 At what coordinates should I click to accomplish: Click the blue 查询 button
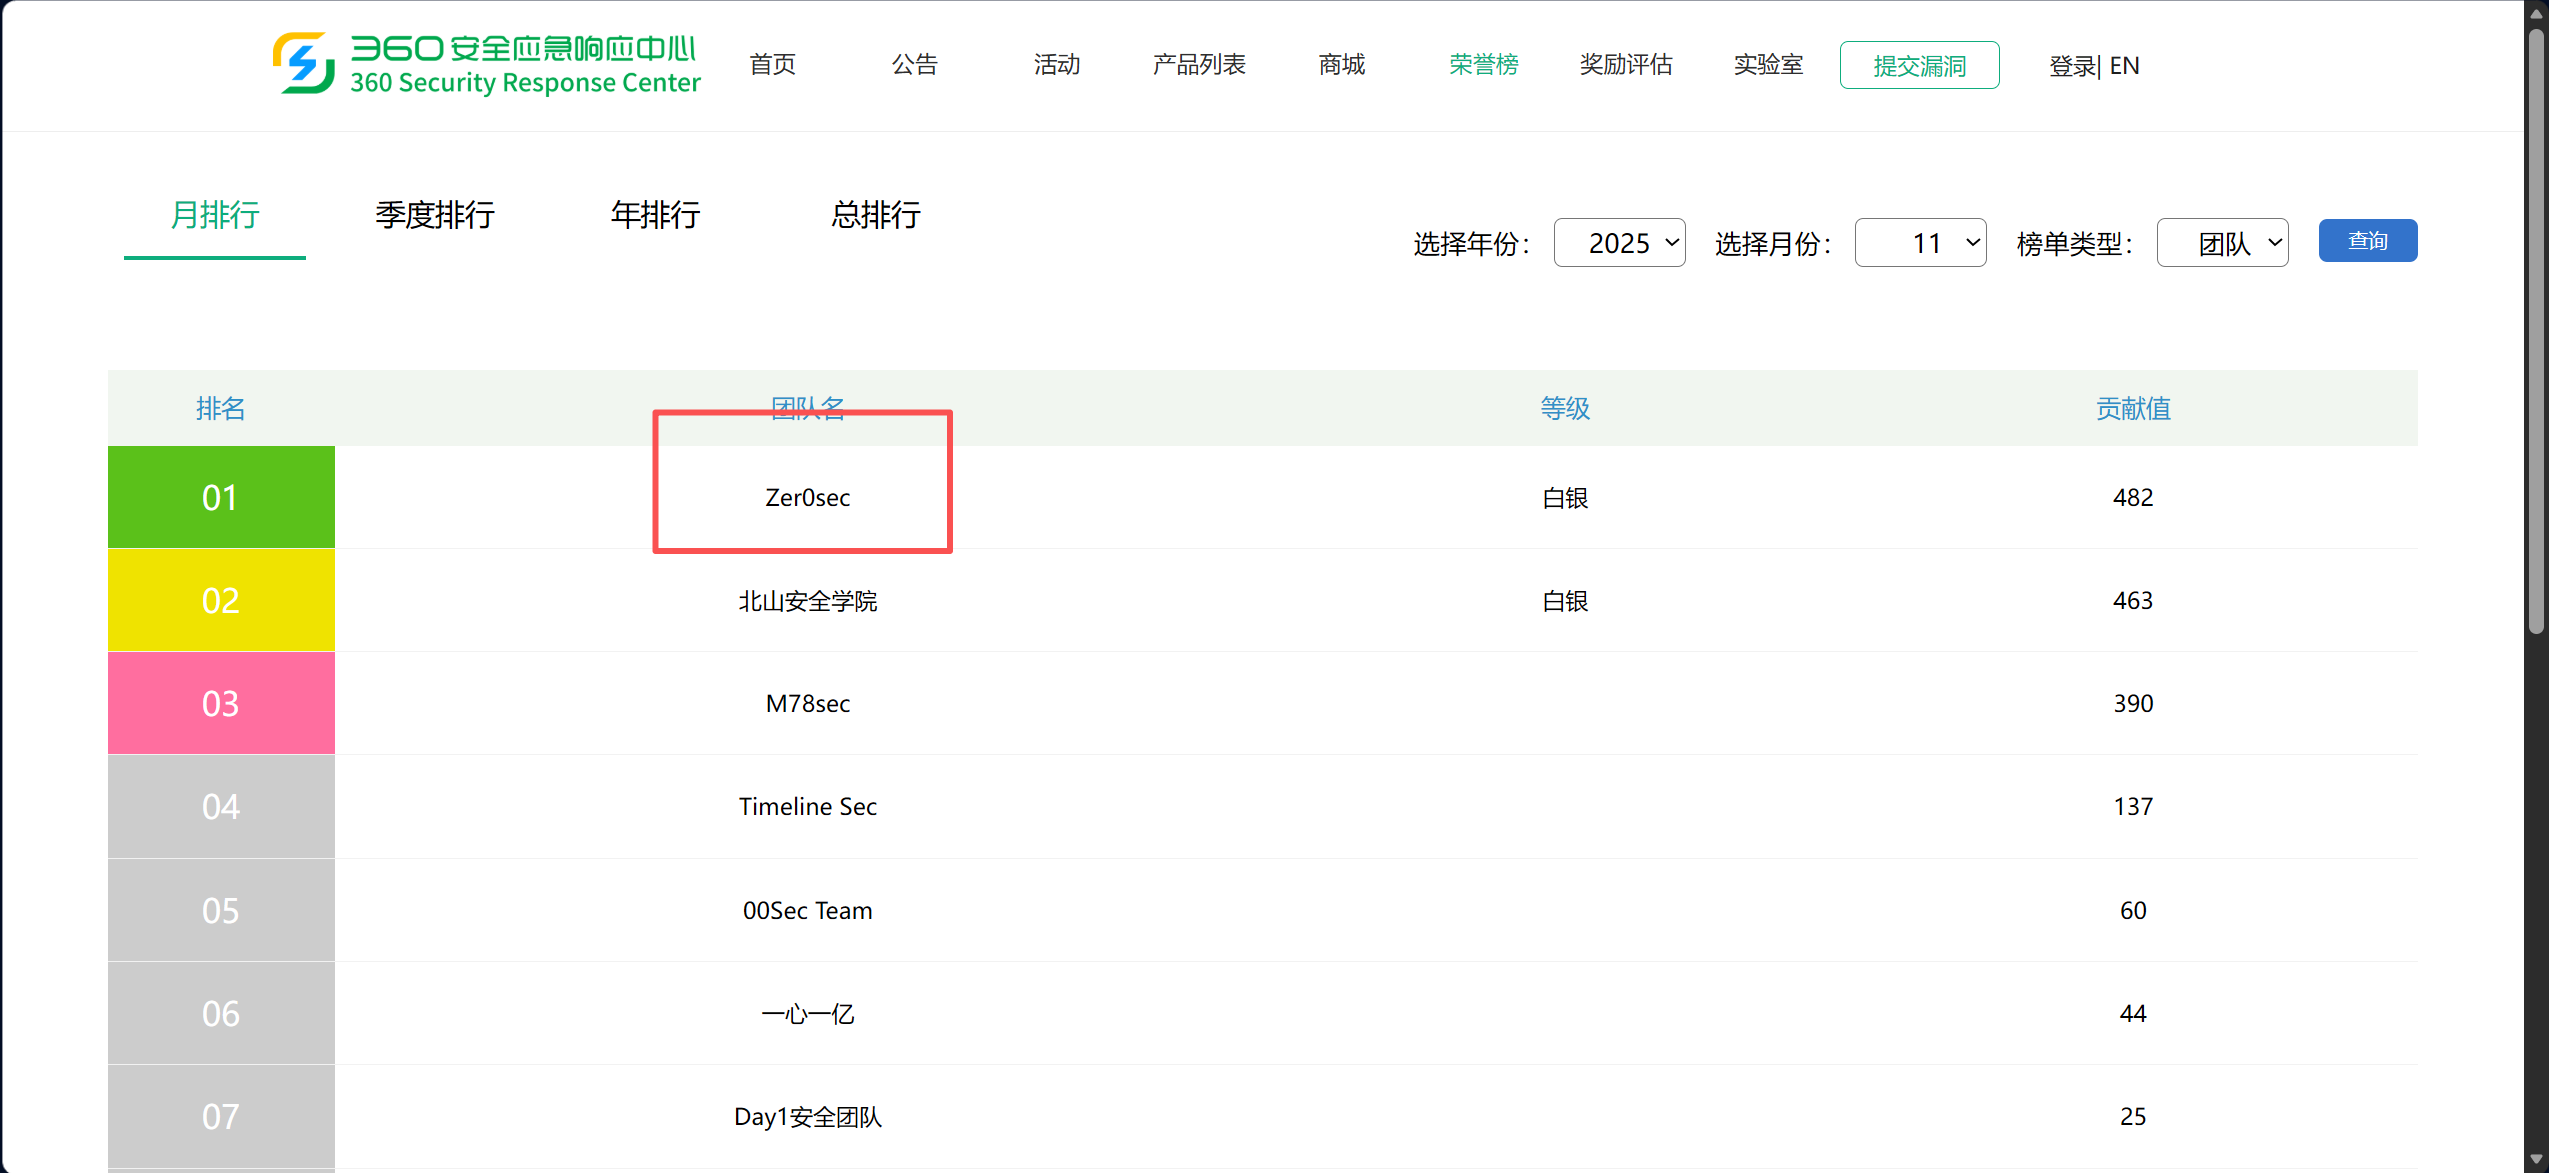[2368, 241]
